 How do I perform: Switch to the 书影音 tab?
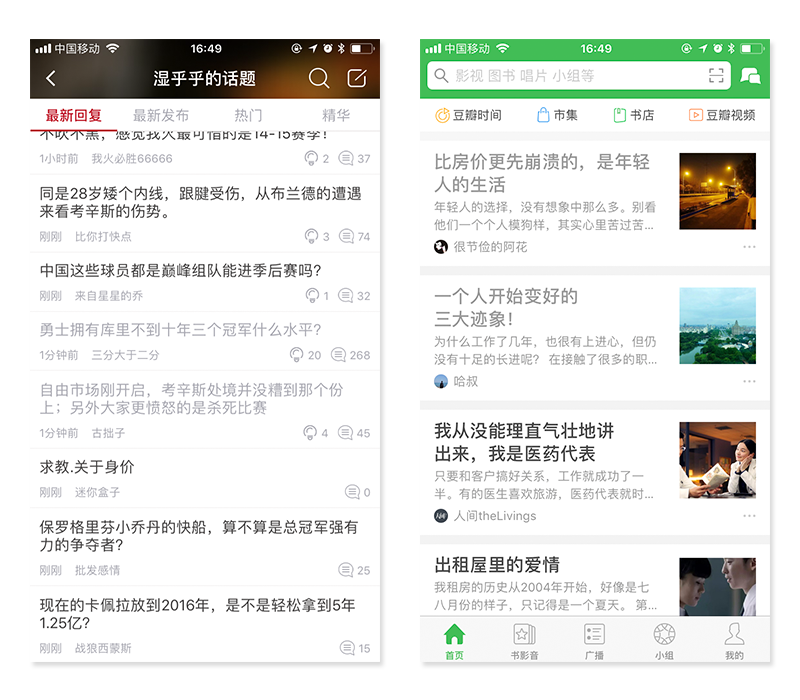[524, 640]
